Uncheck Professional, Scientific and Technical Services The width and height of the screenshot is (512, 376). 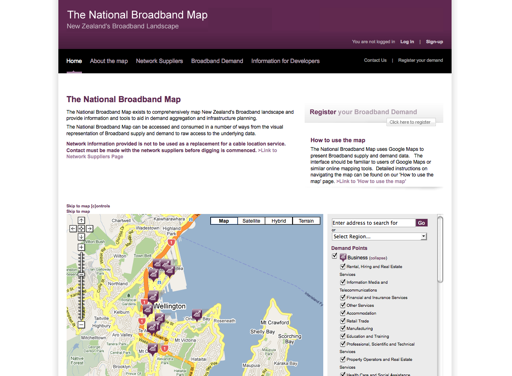click(343, 343)
